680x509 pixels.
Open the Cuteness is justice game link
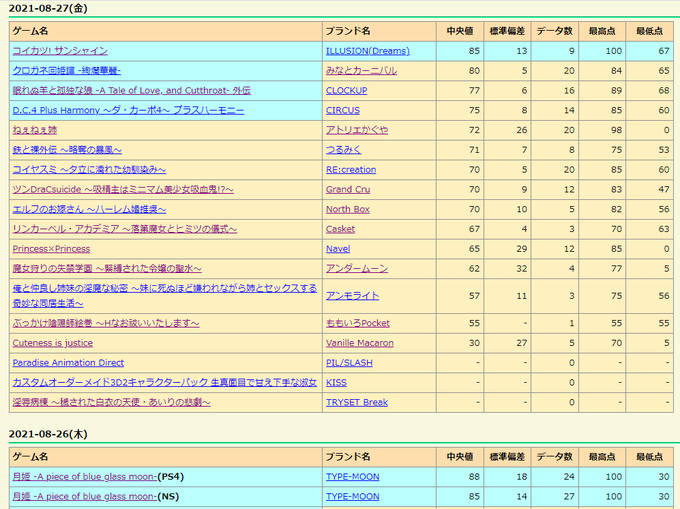52,343
